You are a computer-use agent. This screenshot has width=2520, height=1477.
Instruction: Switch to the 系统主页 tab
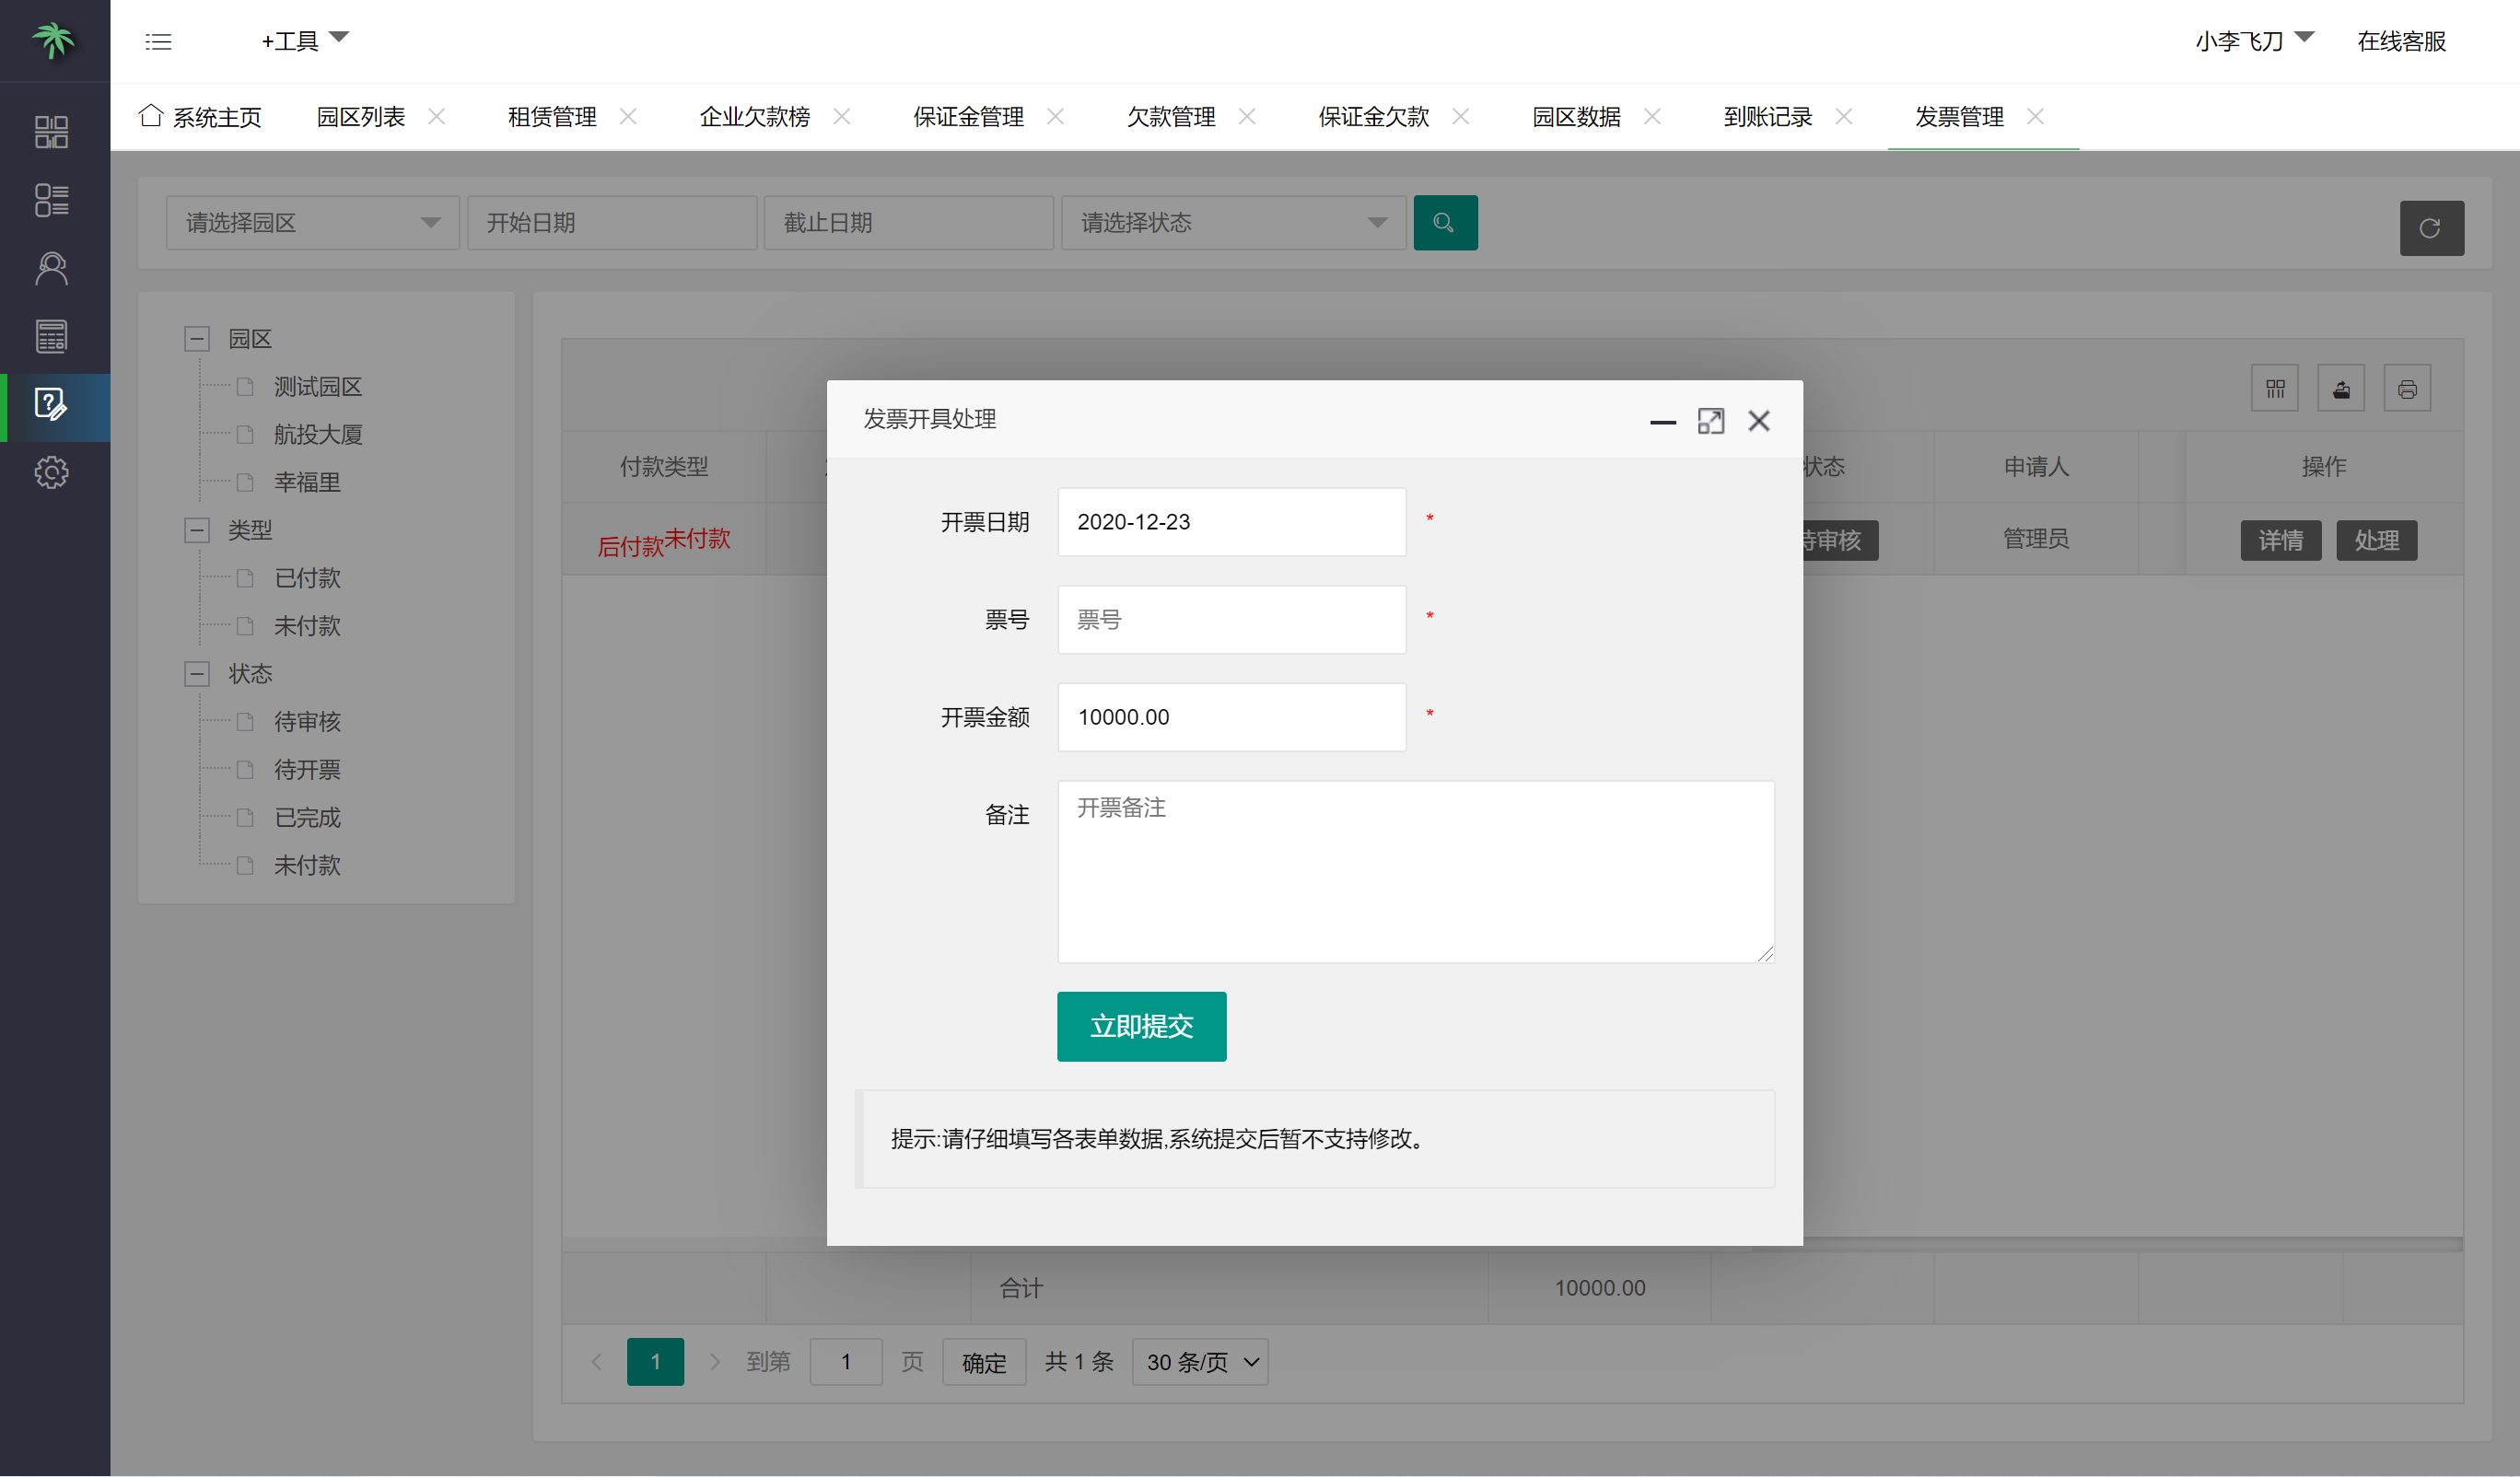click(200, 116)
